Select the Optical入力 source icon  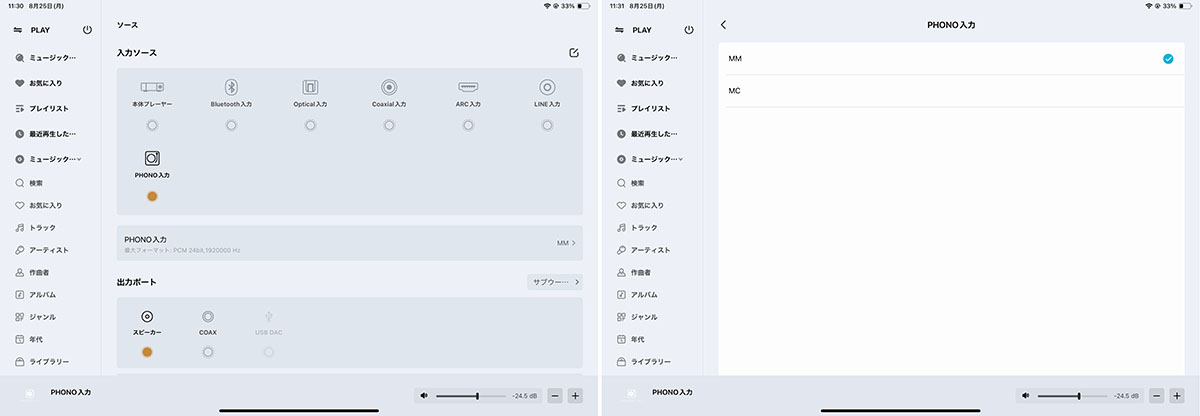coord(310,87)
